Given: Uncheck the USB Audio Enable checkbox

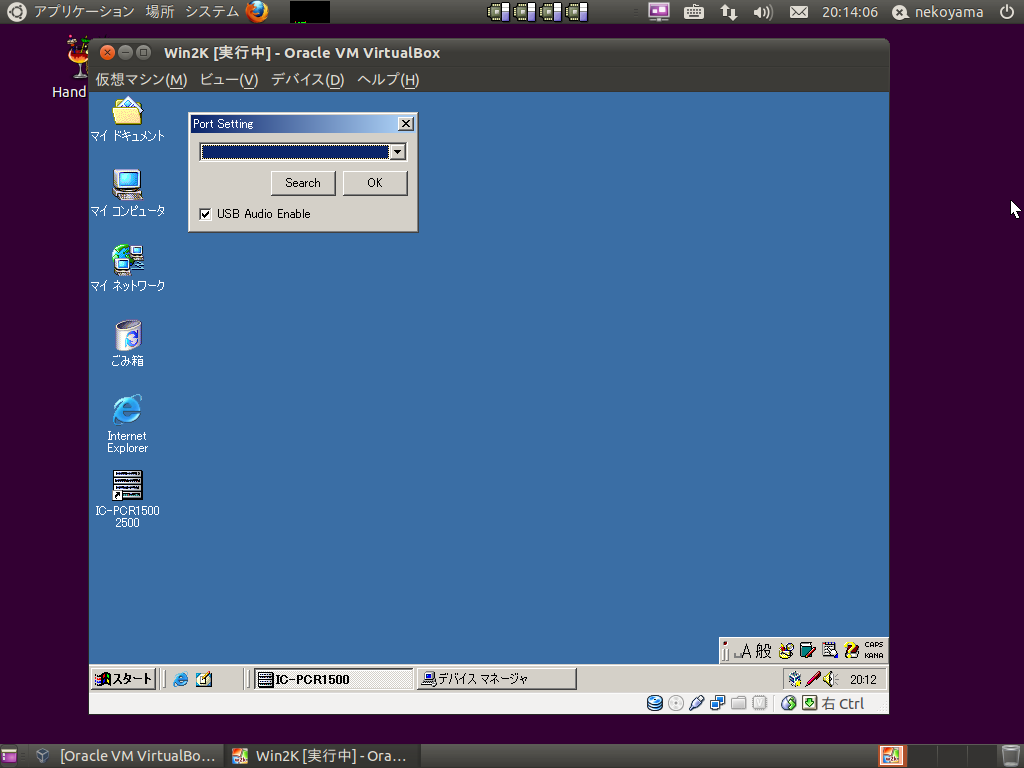Looking at the screenshot, I should click(x=206, y=214).
